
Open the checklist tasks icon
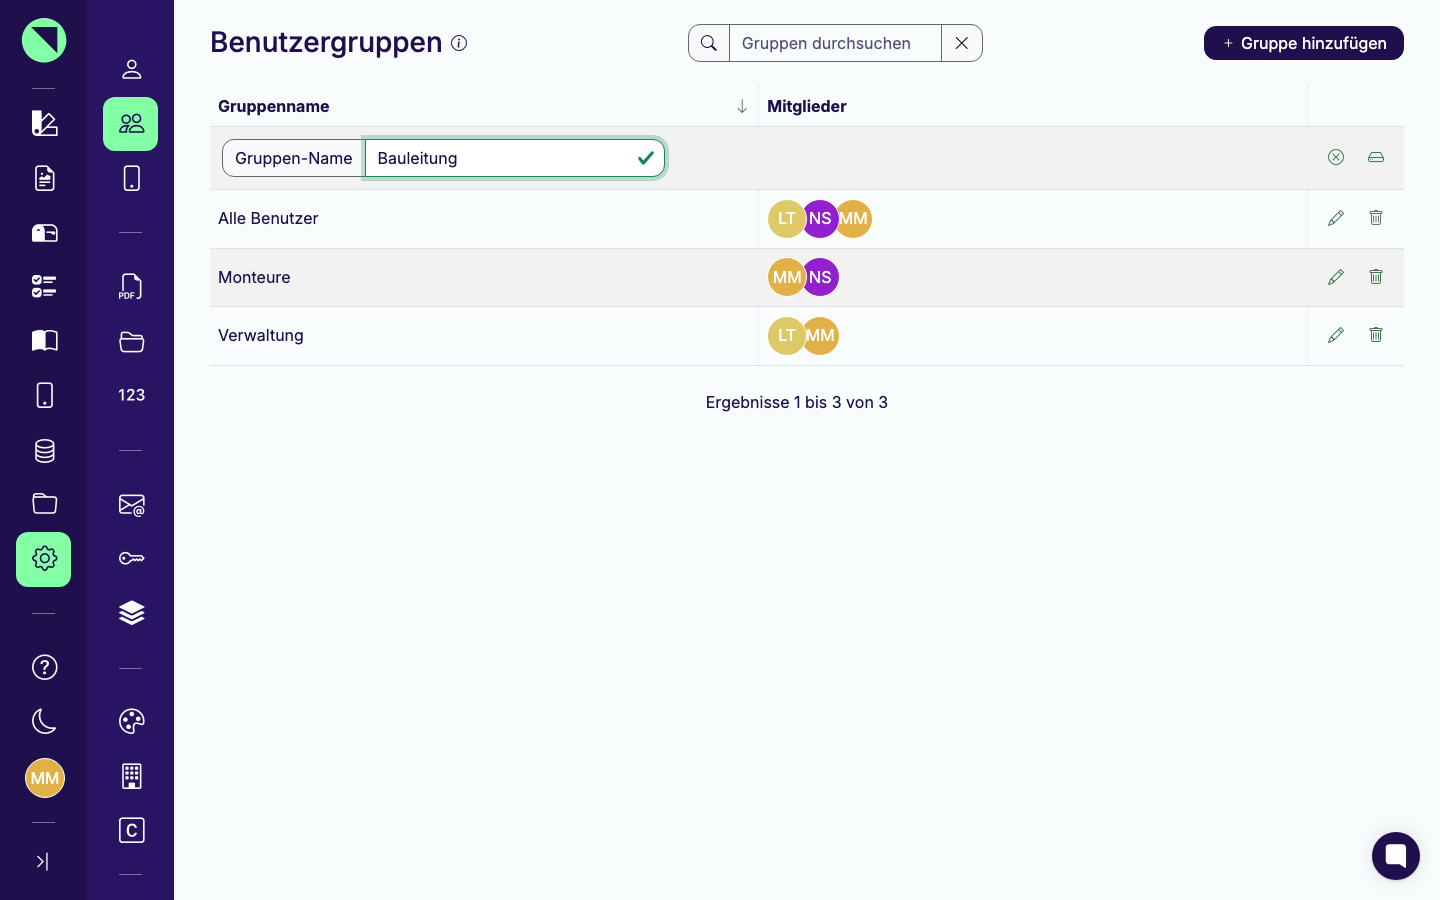[x=44, y=287]
